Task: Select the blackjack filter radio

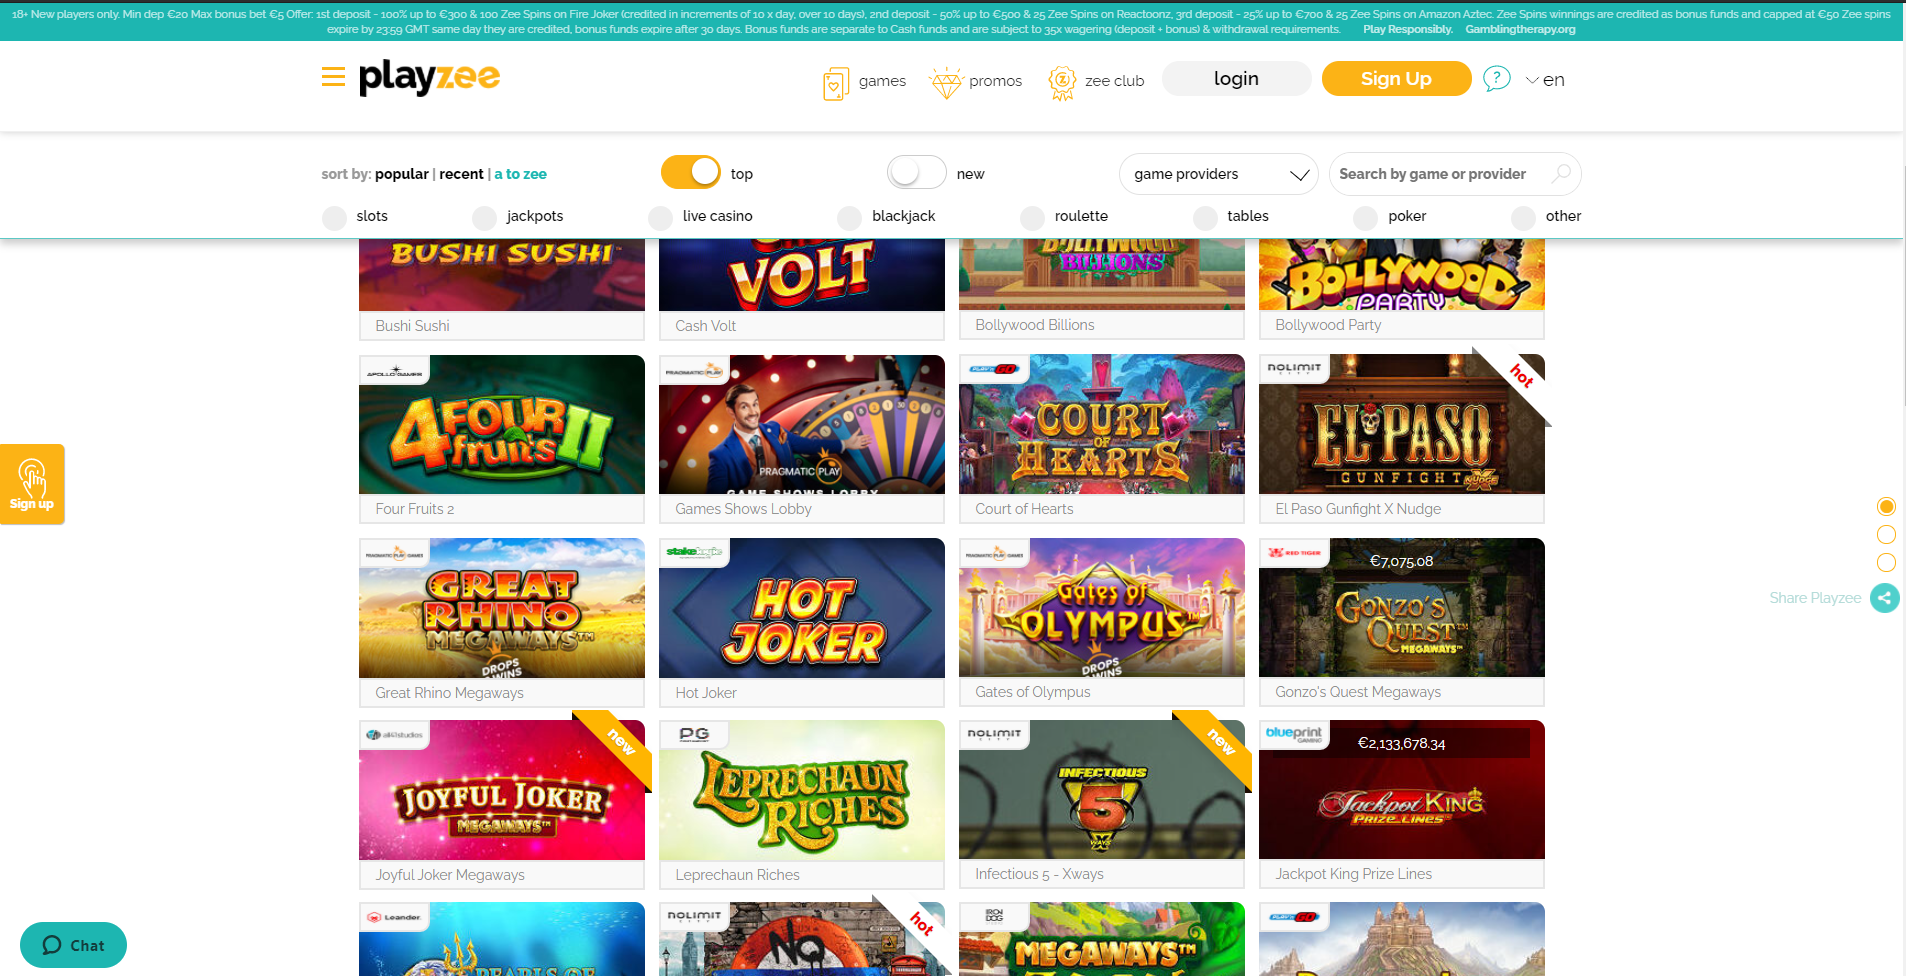Action: click(x=849, y=217)
